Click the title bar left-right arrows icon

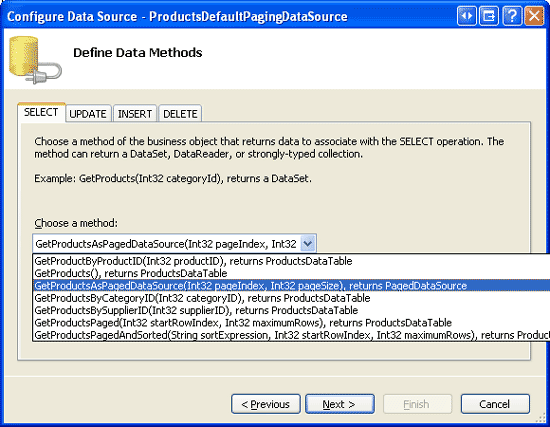pyautogui.click(x=467, y=16)
